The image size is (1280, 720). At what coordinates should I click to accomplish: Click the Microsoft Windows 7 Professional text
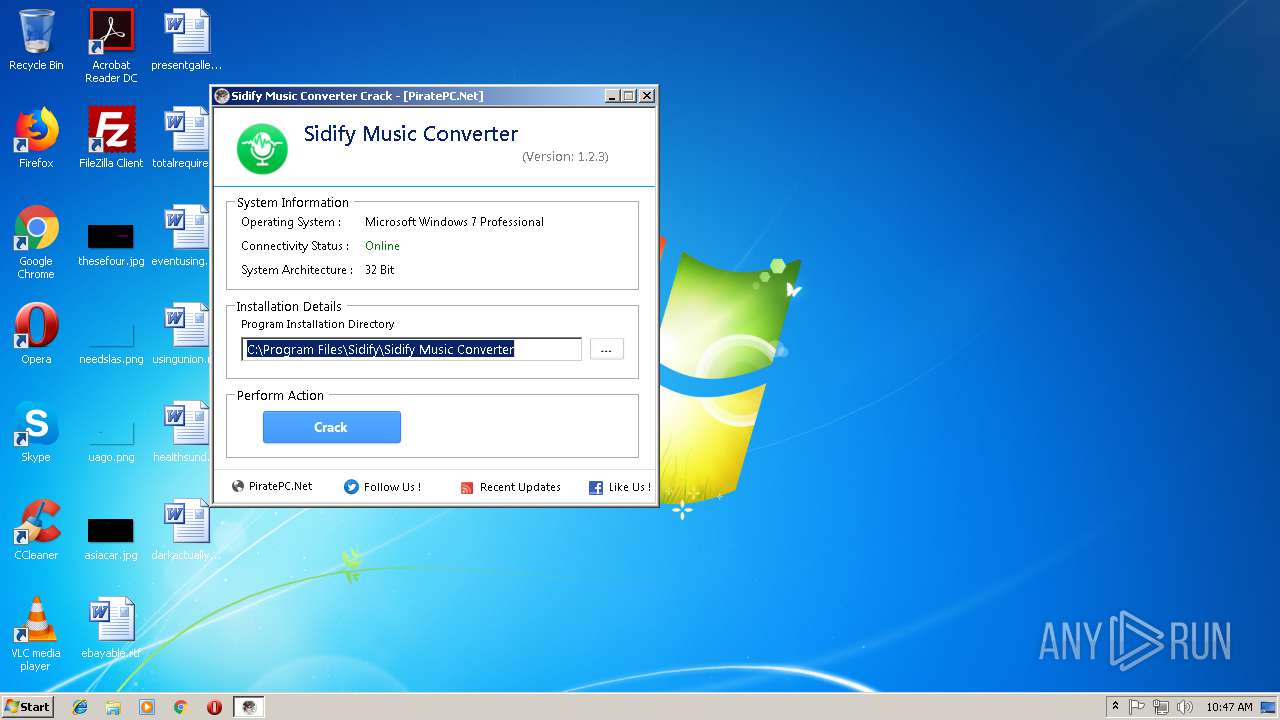pyautogui.click(x=454, y=222)
